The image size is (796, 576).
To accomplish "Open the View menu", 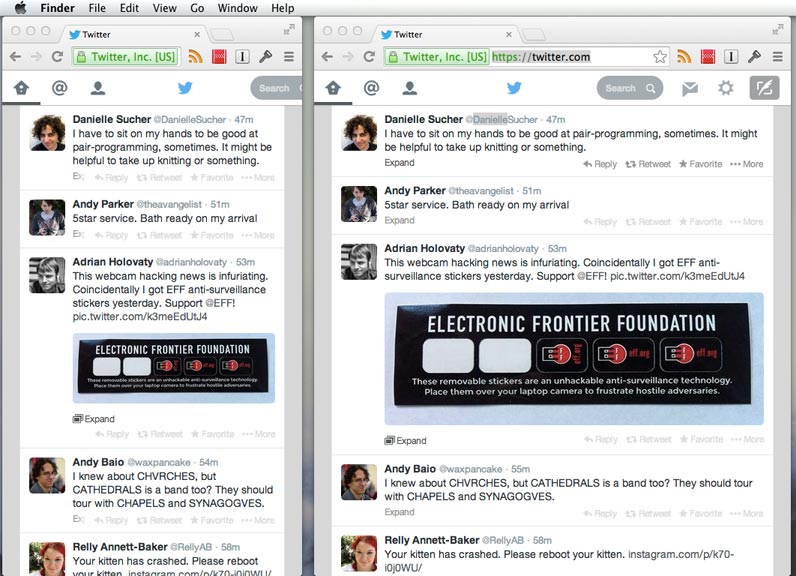I will pos(164,8).
